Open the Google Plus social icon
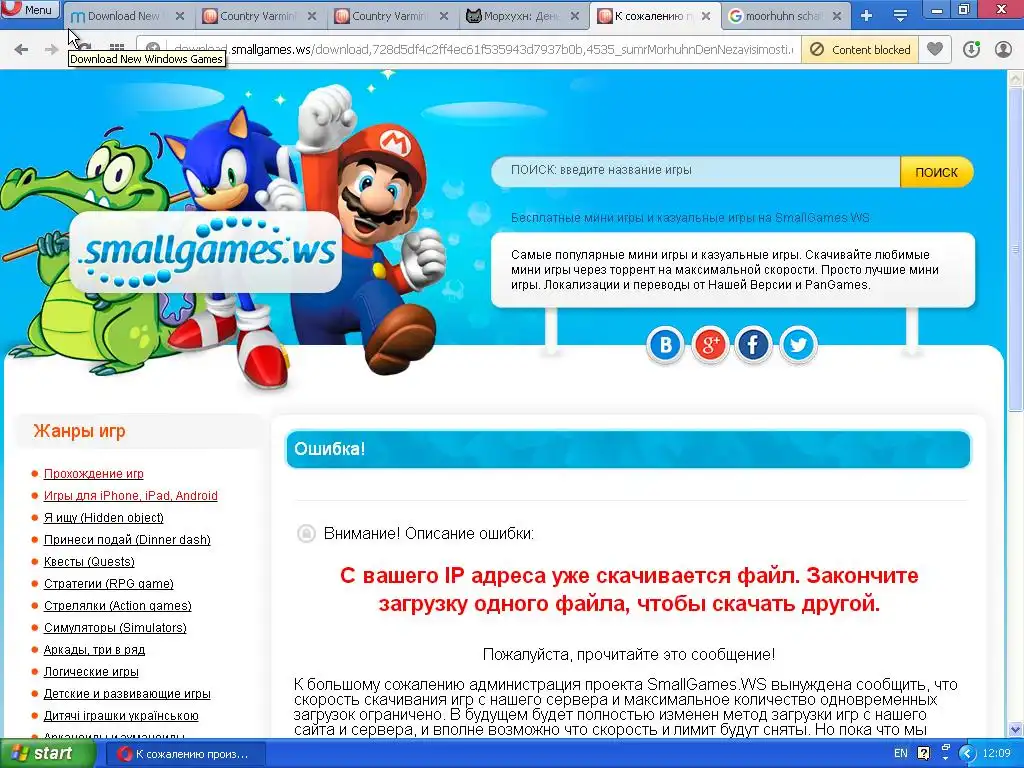The image size is (1024, 768). (x=710, y=344)
